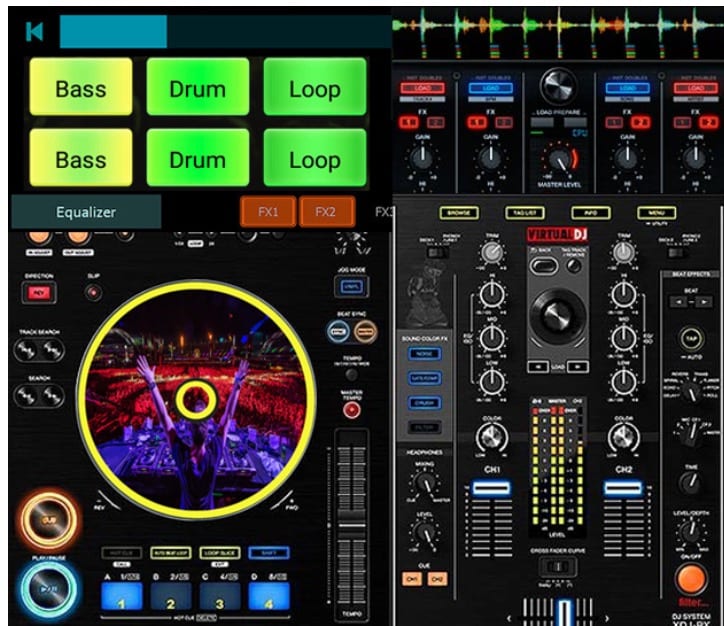Image resolution: width=724 pixels, height=626 pixels.
Task: Trigger the bottom-row Bass sample pad
Action: click(x=81, y=158)
